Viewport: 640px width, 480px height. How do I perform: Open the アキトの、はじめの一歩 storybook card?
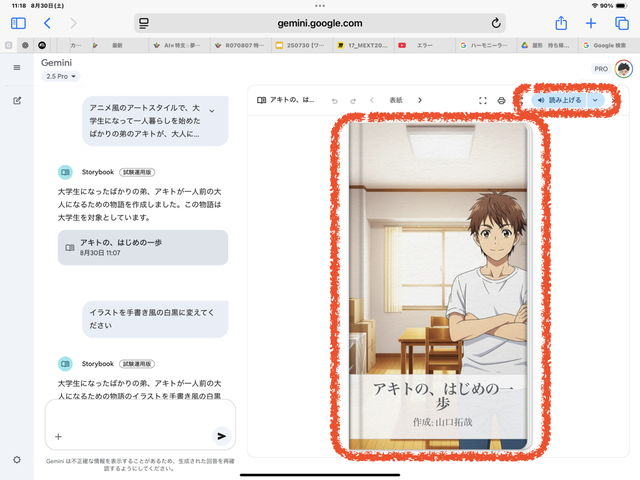pos(143,247)
